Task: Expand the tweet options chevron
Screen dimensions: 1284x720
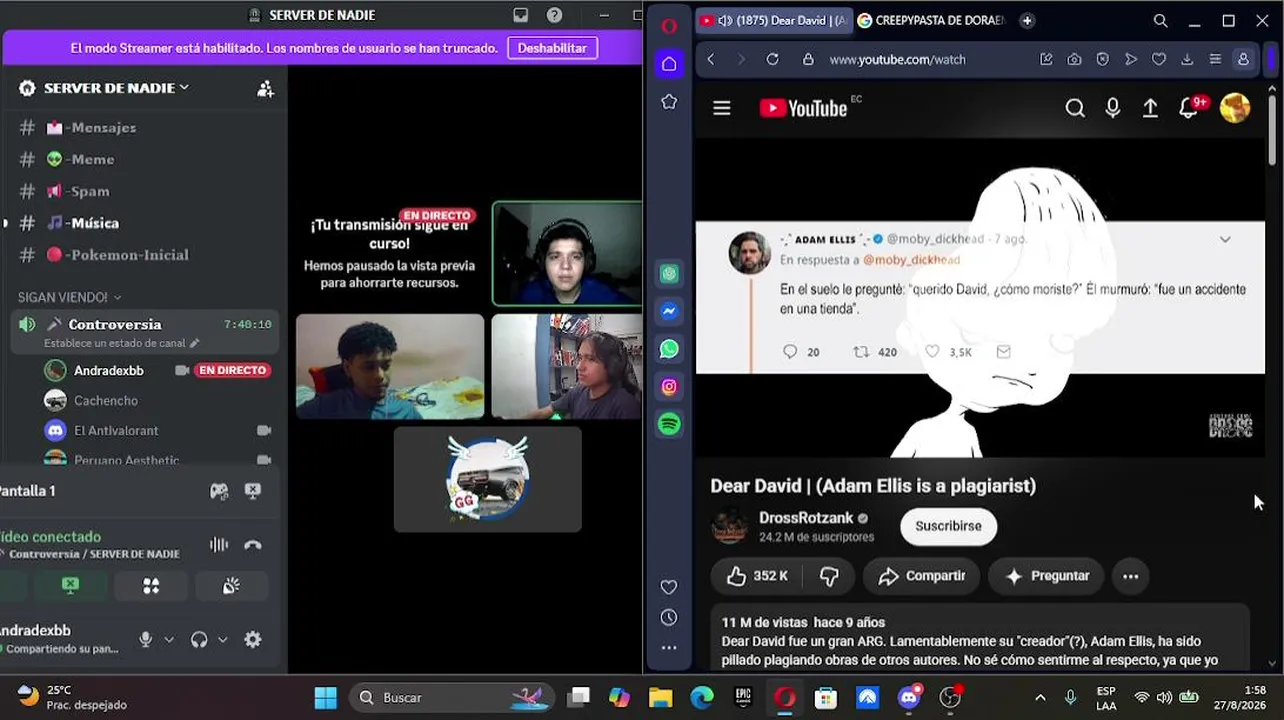Action: point(1225,239)
